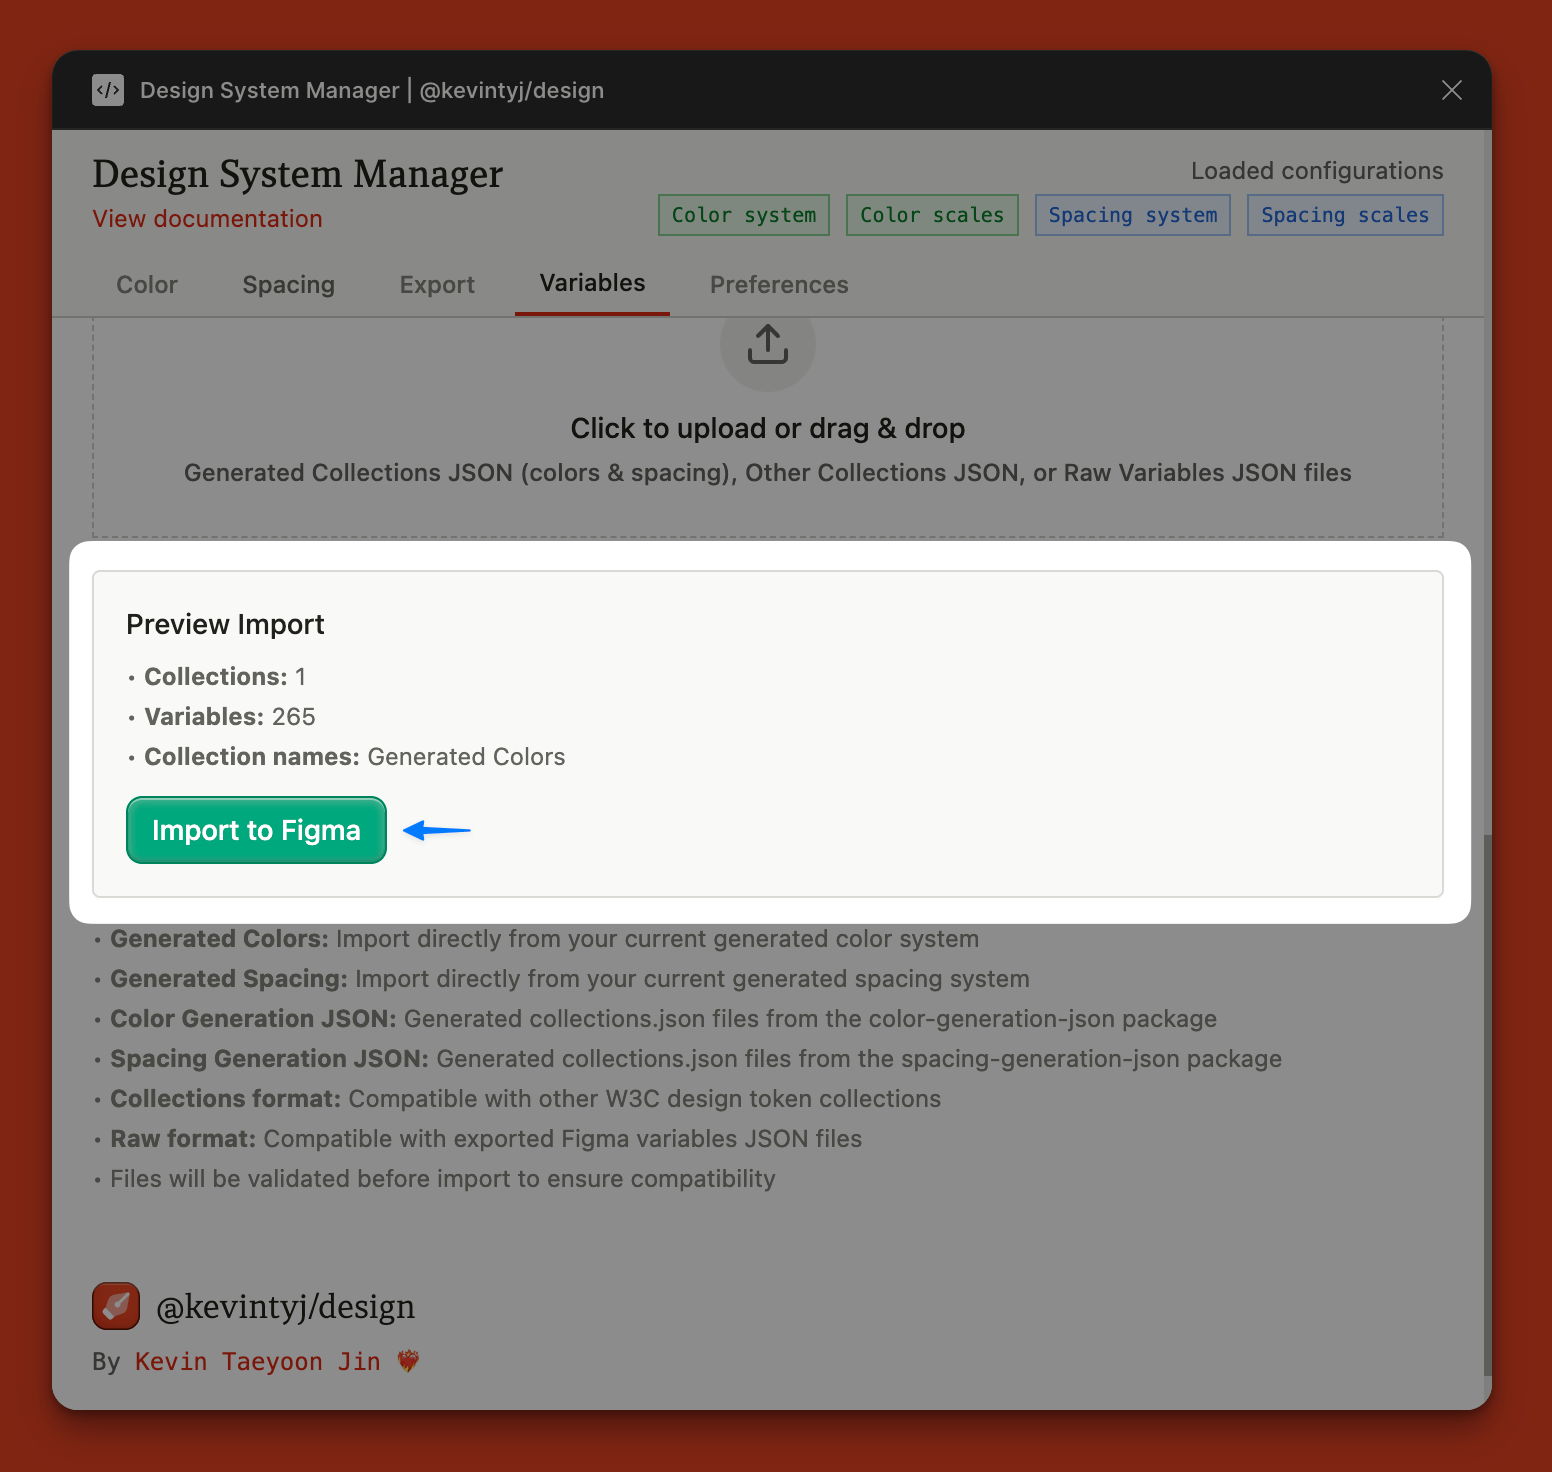Open the View documentation link
The width and height of the screenshot is (1552, 1472).
pos(207,218)
